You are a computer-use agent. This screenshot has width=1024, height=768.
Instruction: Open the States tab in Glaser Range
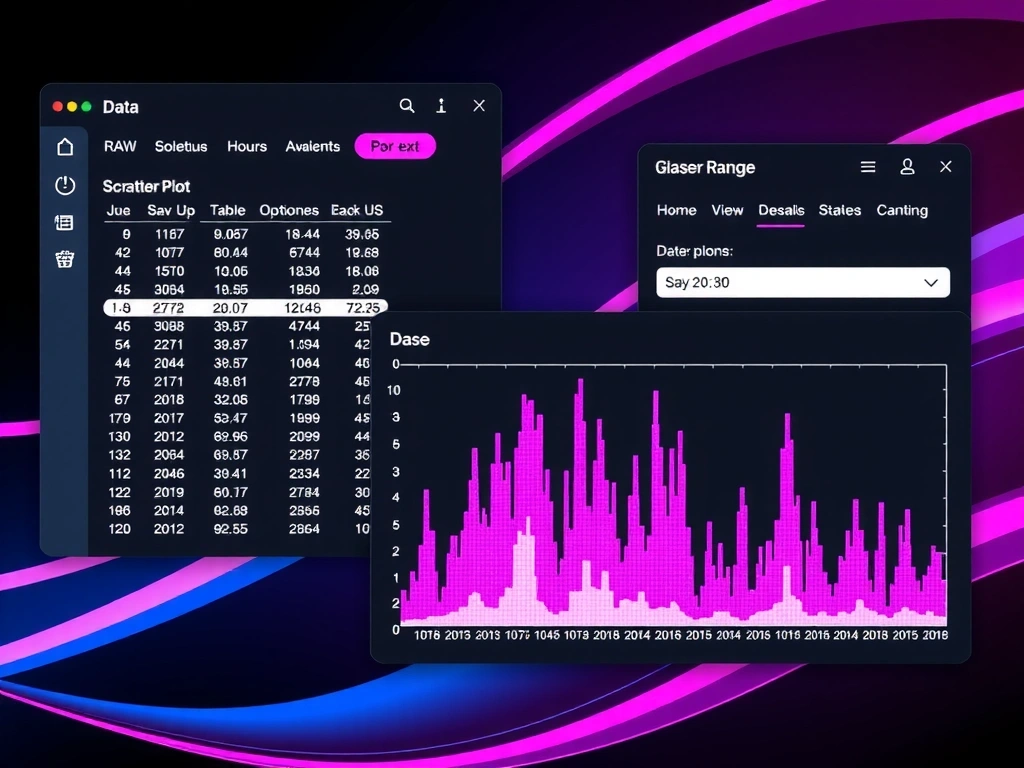(x=839, y=210)
